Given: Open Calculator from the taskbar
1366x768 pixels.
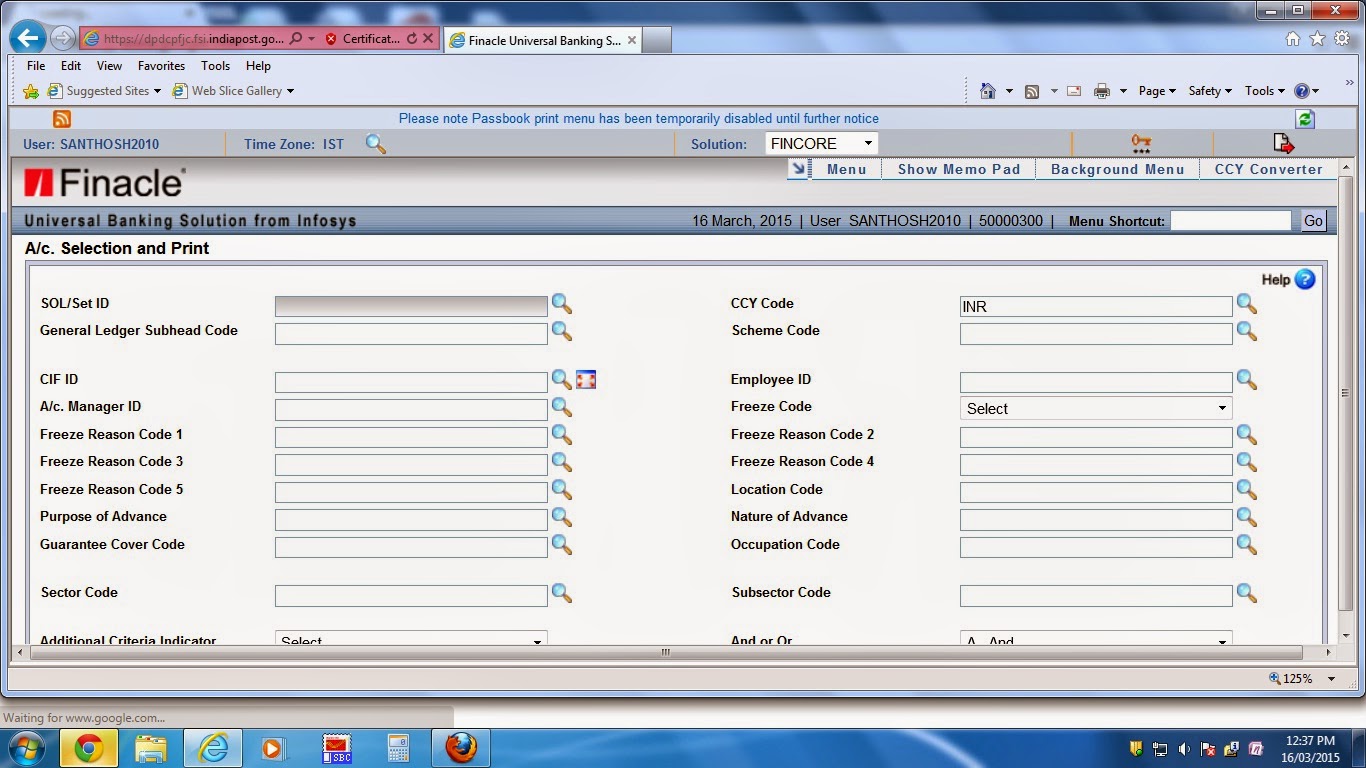Looking at the screenshot, I should pyautogui.click(x=398, y=748).
